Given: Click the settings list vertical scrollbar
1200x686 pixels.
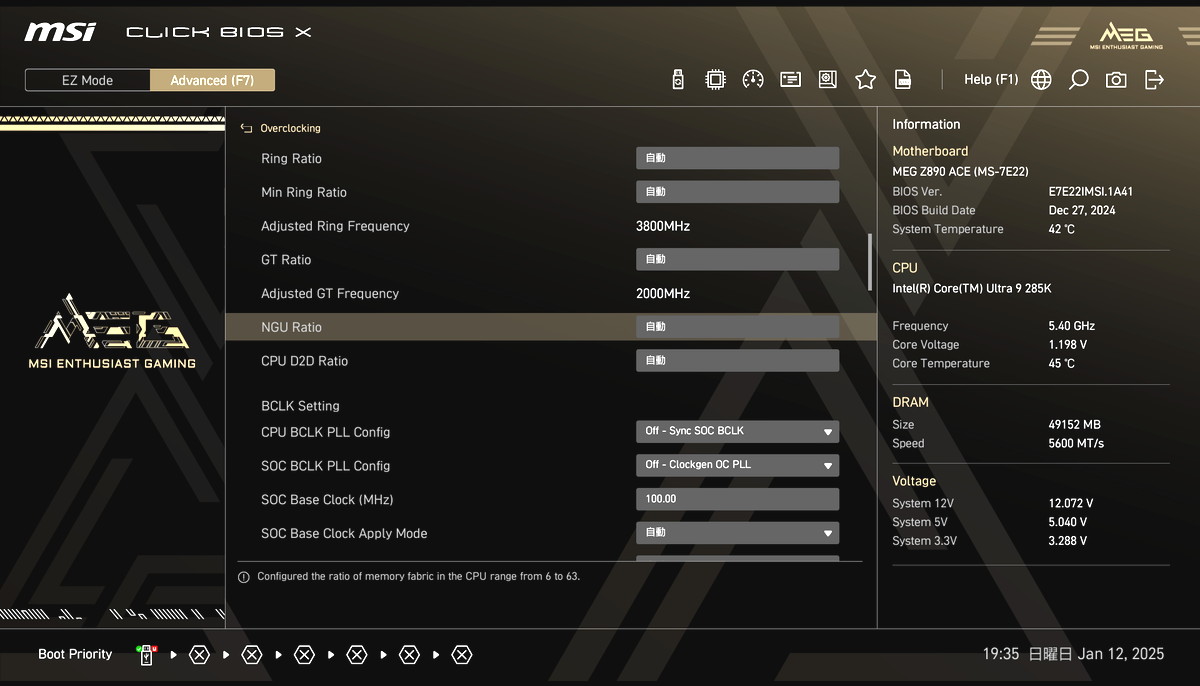Looking at the screenshot, I should click(870, 260).
